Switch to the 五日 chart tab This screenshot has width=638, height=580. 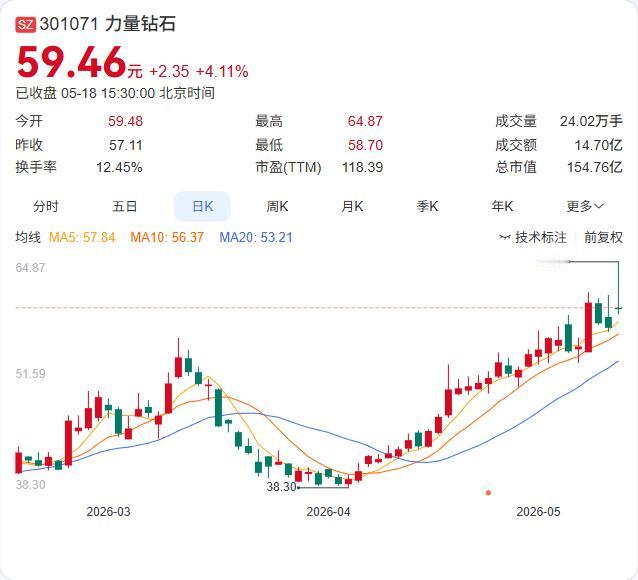tap(125, 206)
